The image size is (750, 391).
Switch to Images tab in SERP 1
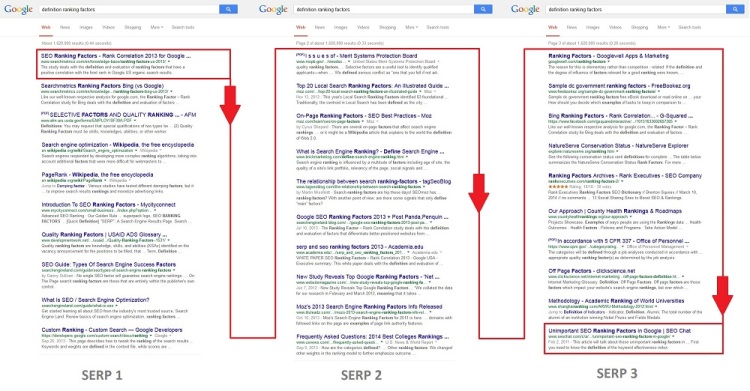(86, 27)
